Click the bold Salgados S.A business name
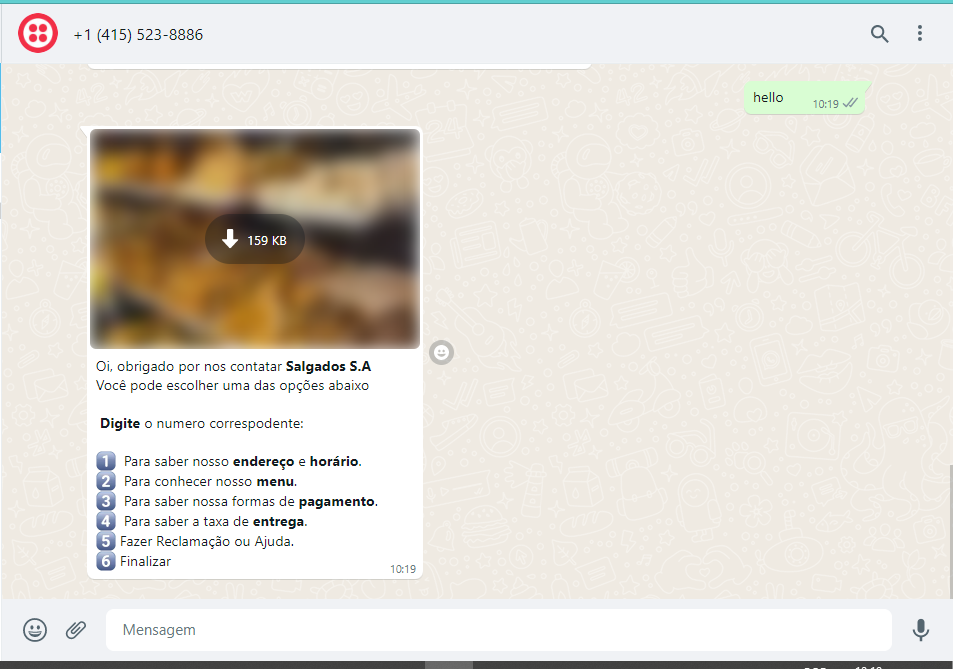This screenshot has height=669, width=953. click(x=329, y=366)
